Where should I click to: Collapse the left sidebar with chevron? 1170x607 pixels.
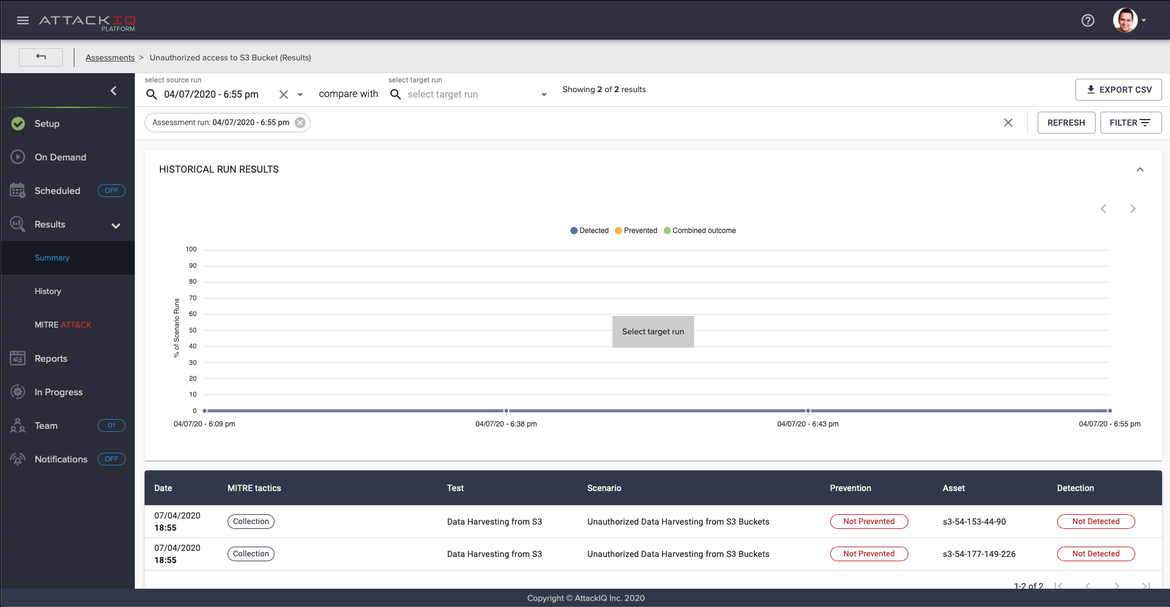point(113,91)
